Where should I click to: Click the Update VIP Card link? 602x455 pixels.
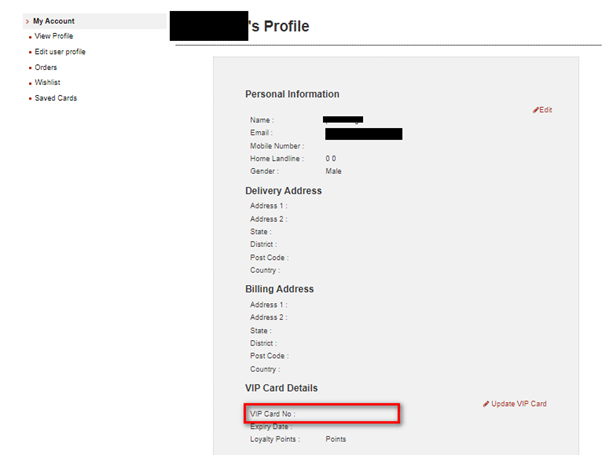click(519, 404)
